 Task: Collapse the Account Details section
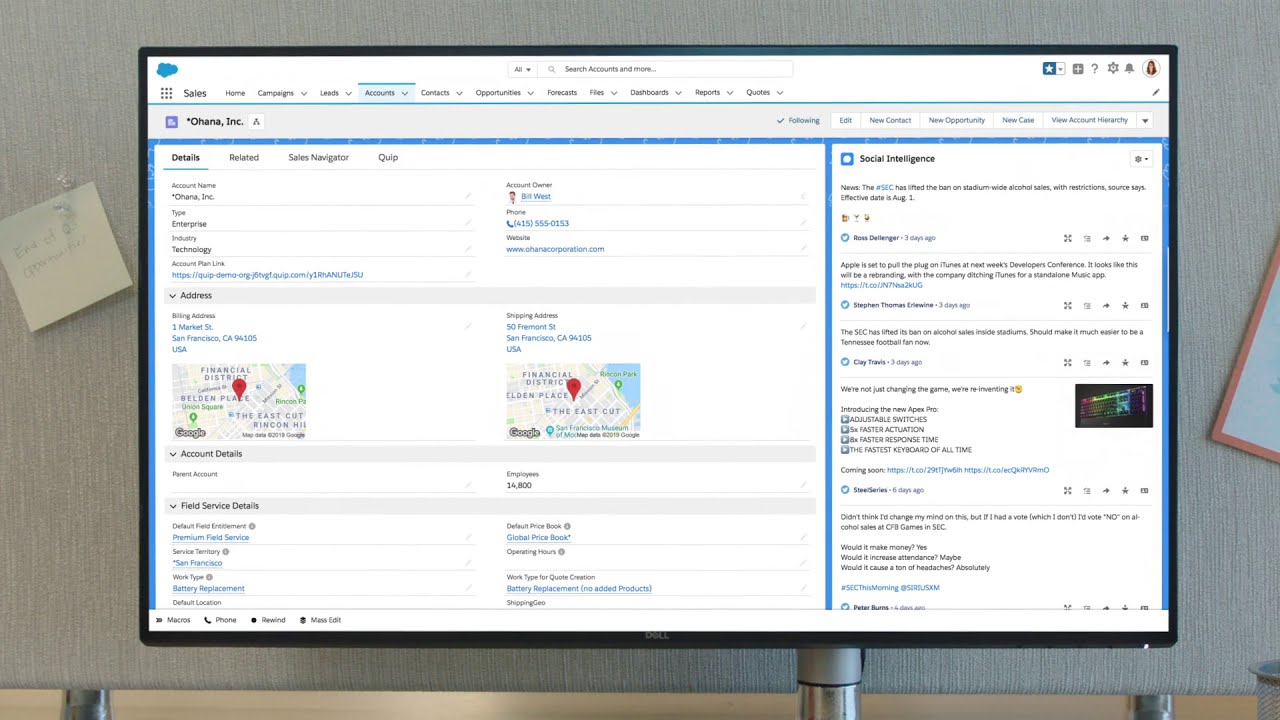click(172, 454)
